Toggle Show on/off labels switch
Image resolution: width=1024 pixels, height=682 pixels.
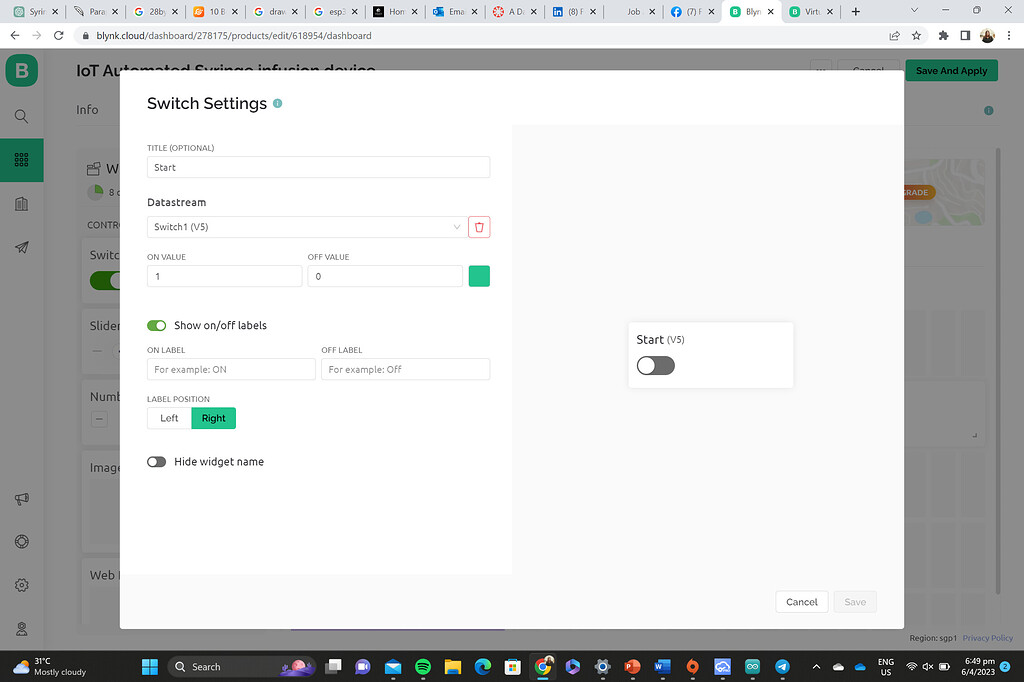point(157,325)
